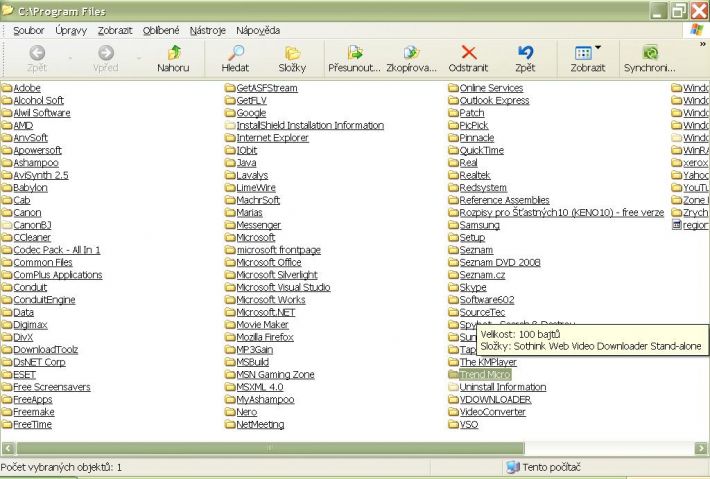Select the Skype folder icon

[453, 287]
